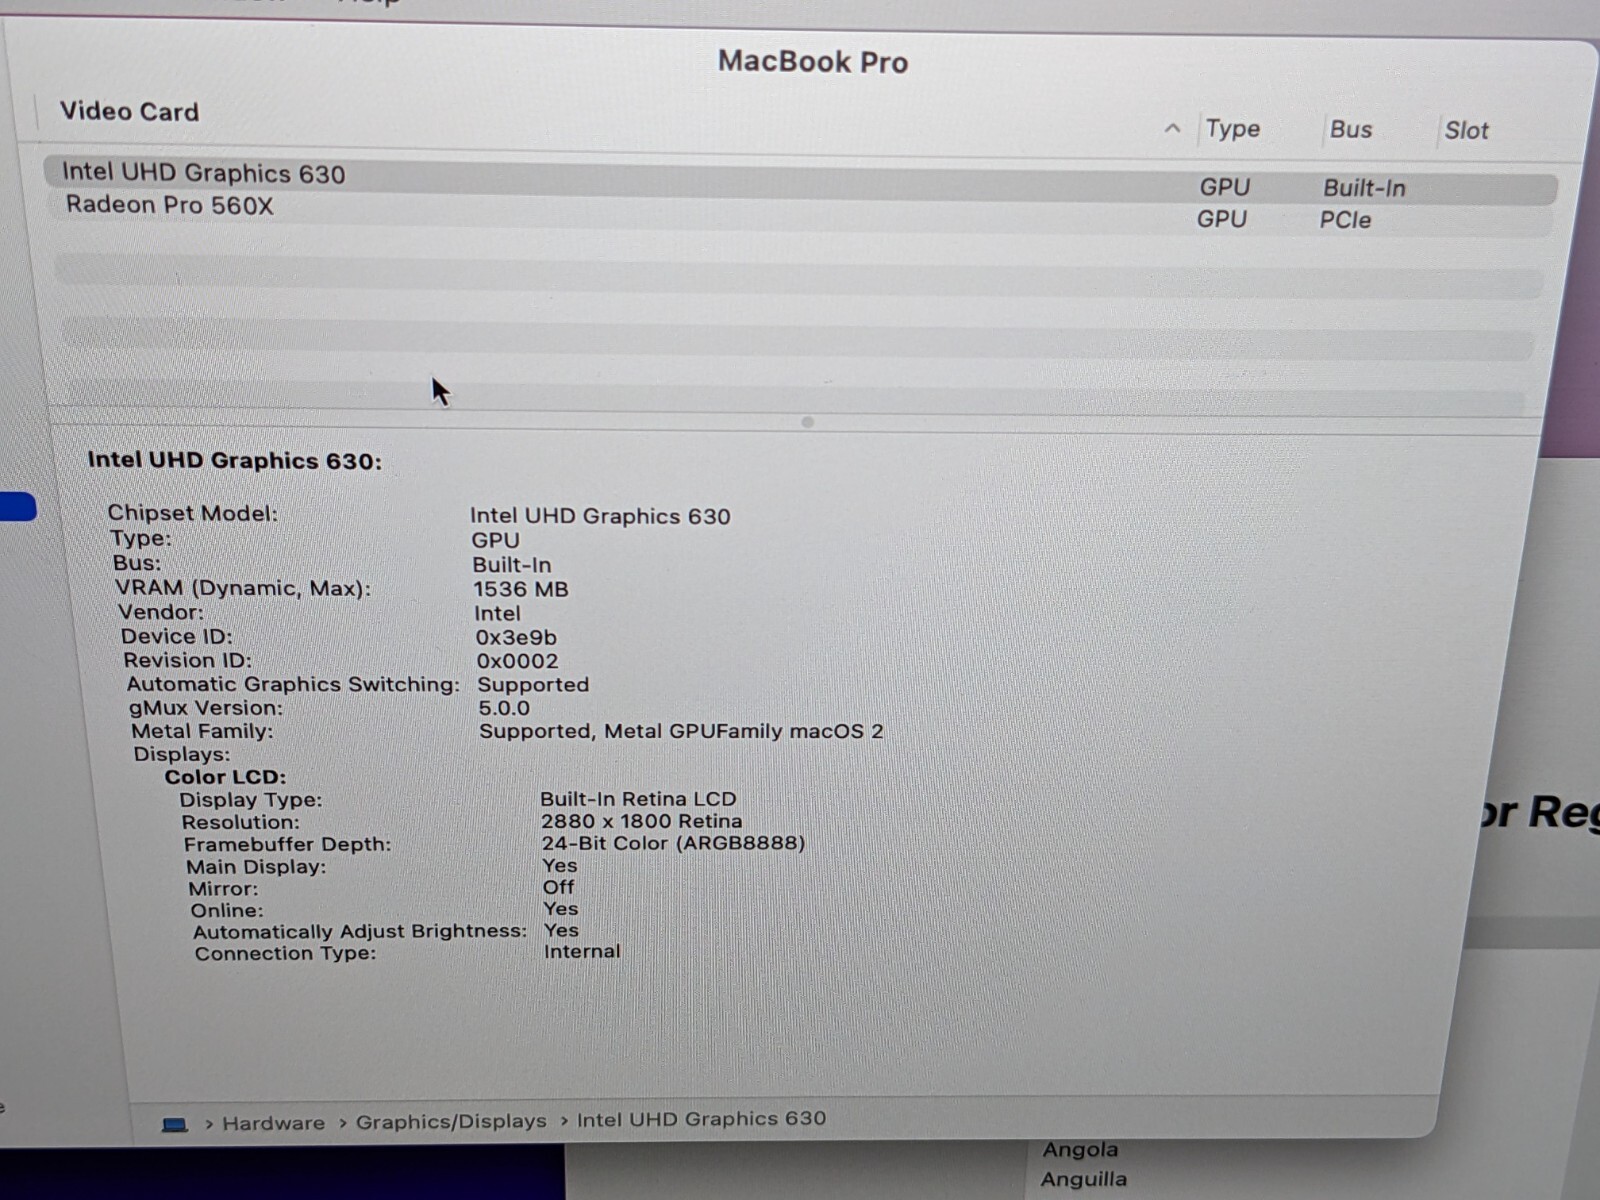Click the gMux Version: label
1600x1200 pixels.
[x=206, y=708]
